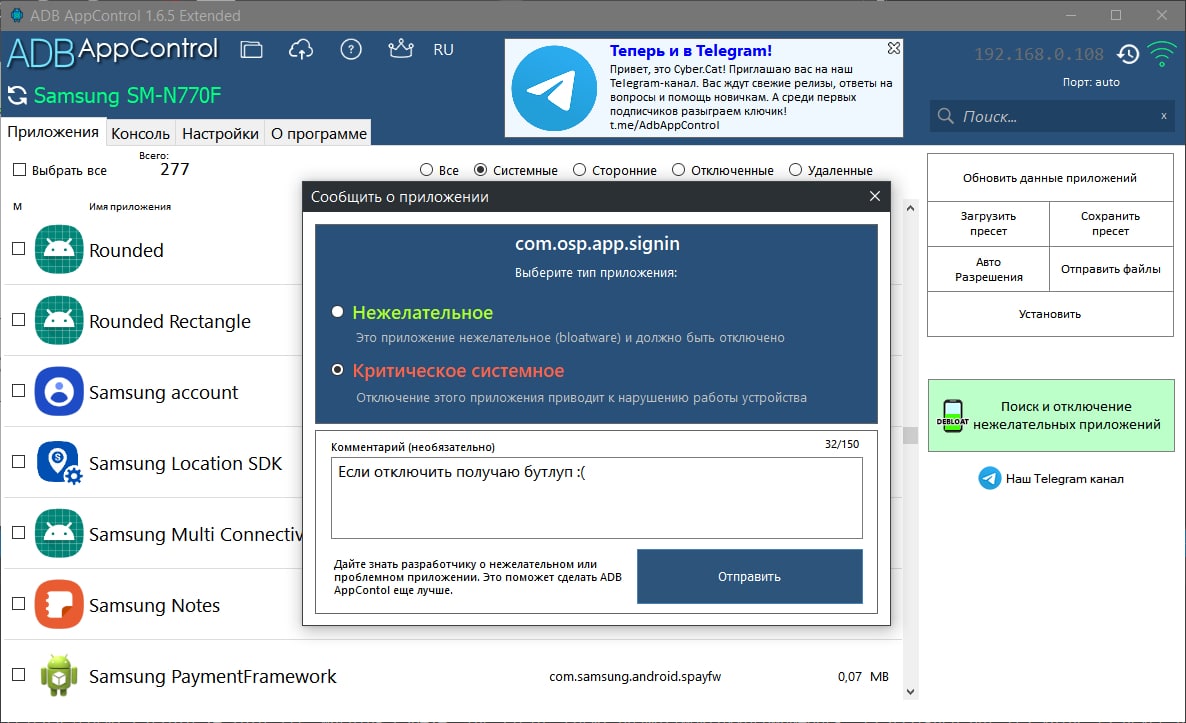The image size is (1186, 723).
Task: Check the box for Samsung Multi Connectivity
Action: tap(19, 533)
